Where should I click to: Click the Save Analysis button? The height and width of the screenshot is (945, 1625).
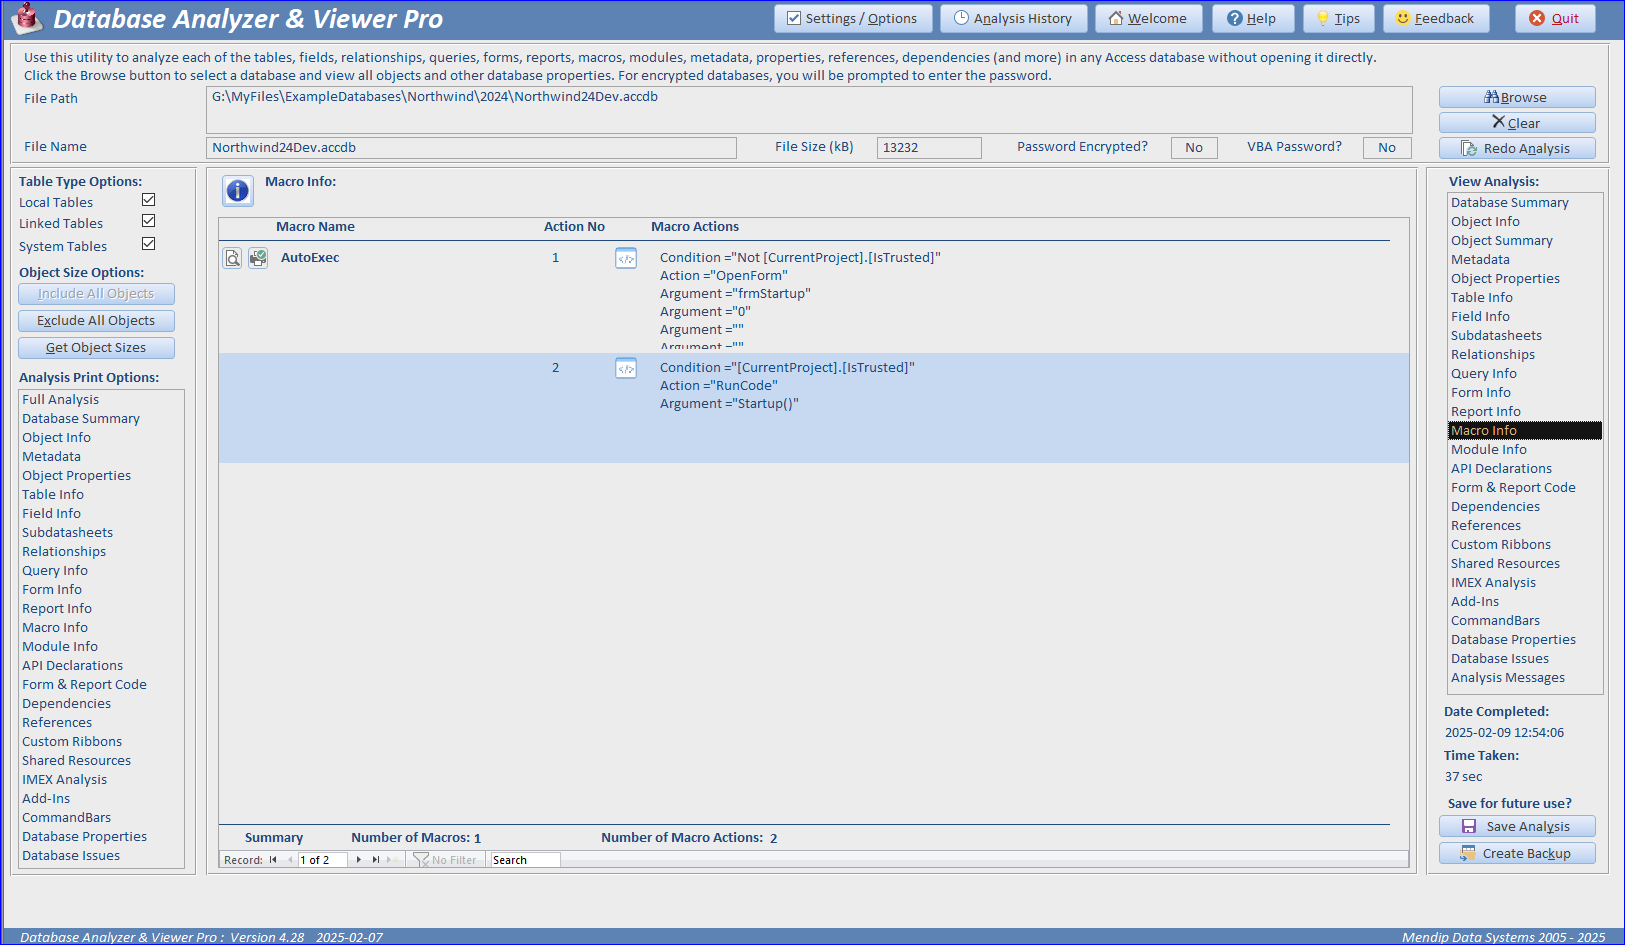tap(1517, 826)
